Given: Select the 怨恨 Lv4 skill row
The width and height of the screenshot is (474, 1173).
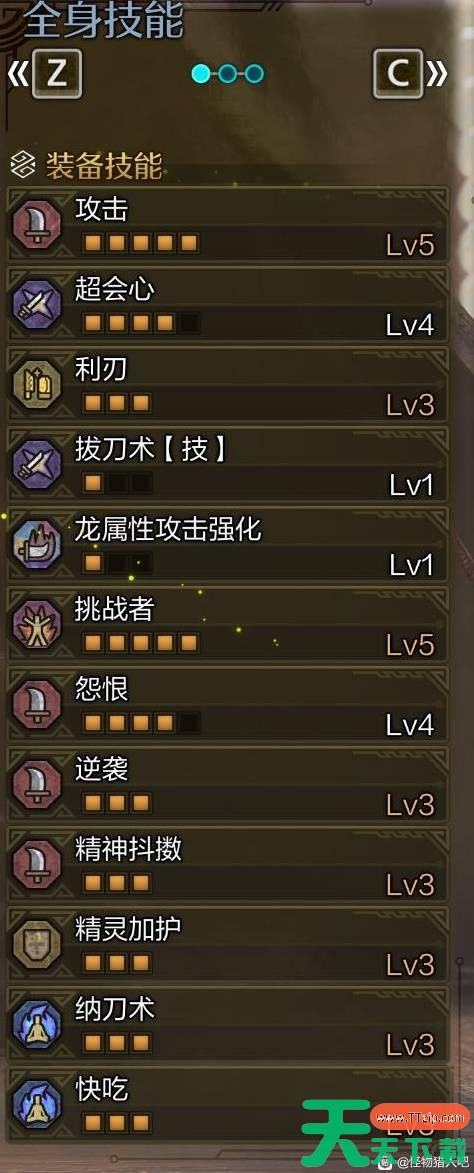Looking at the screenshot, I should 228,704.
